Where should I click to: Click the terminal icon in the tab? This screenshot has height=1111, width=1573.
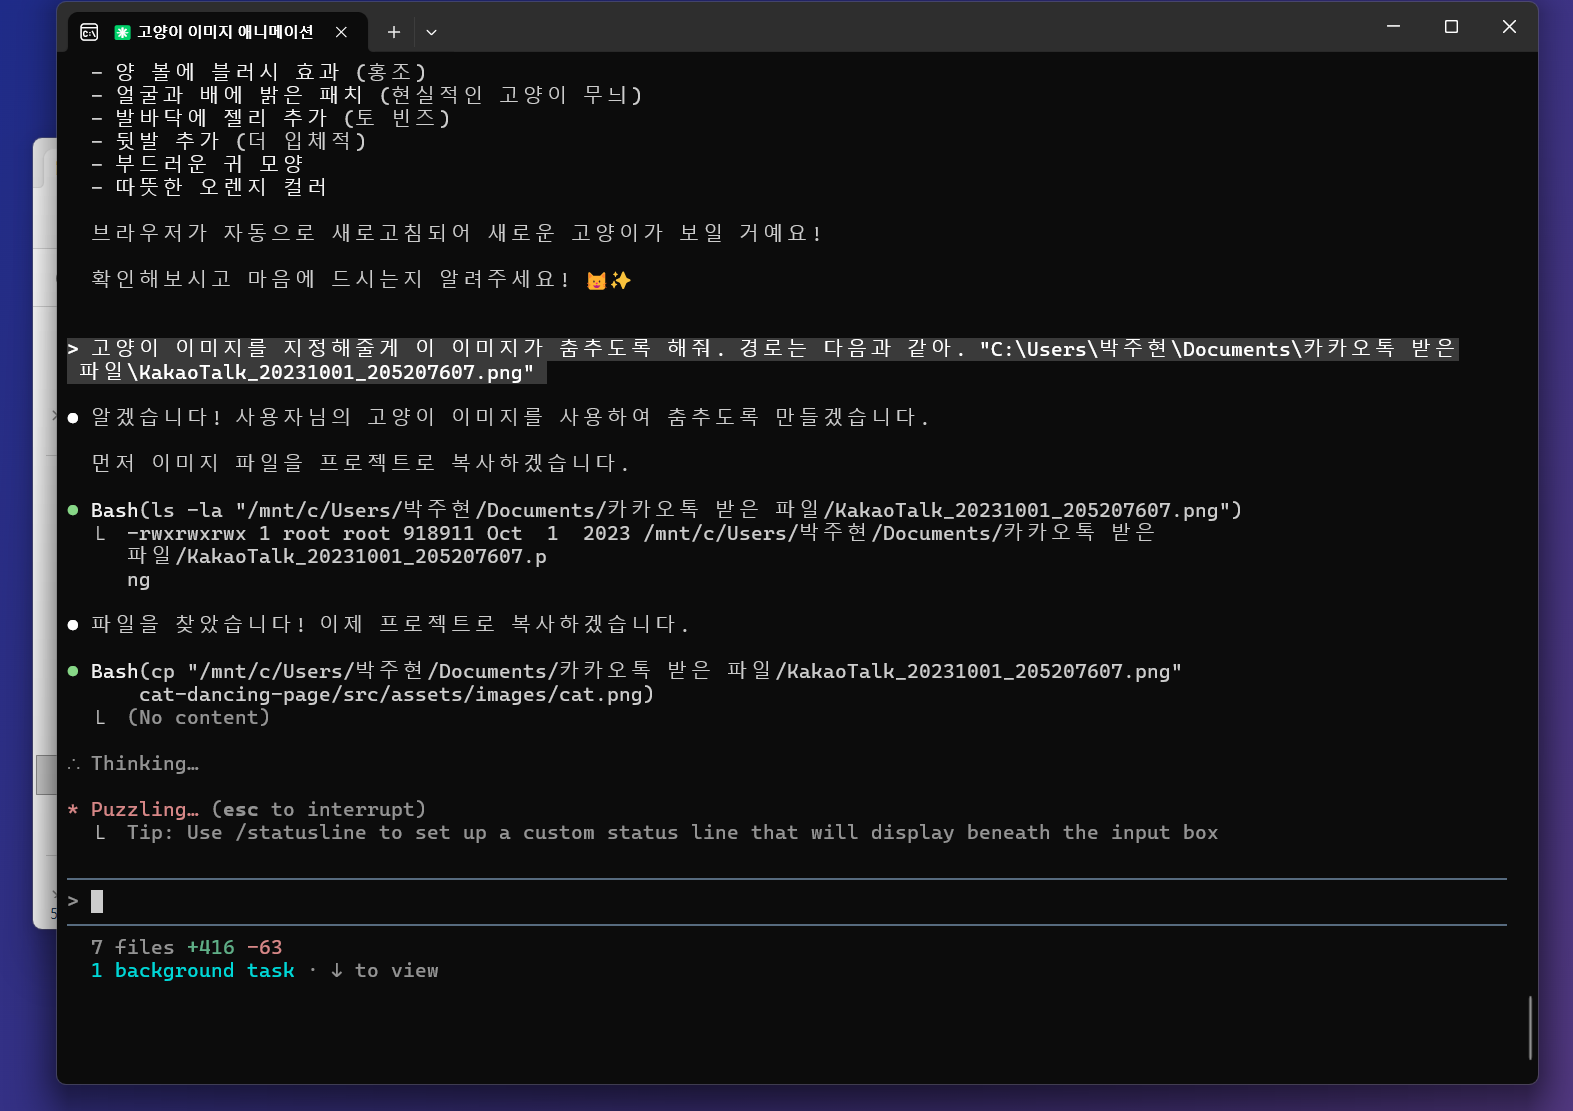click(x=89, y=32)
